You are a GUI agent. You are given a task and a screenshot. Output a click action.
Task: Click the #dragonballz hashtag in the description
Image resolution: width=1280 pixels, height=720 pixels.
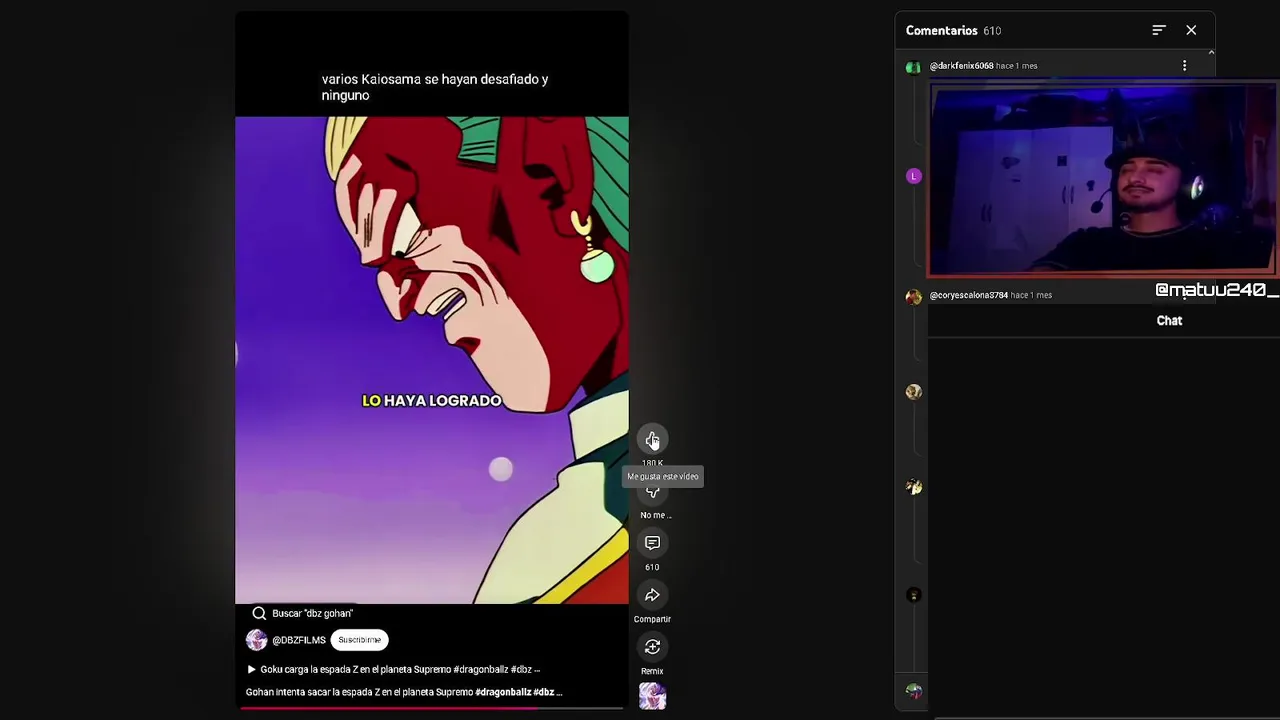point(503,692)
